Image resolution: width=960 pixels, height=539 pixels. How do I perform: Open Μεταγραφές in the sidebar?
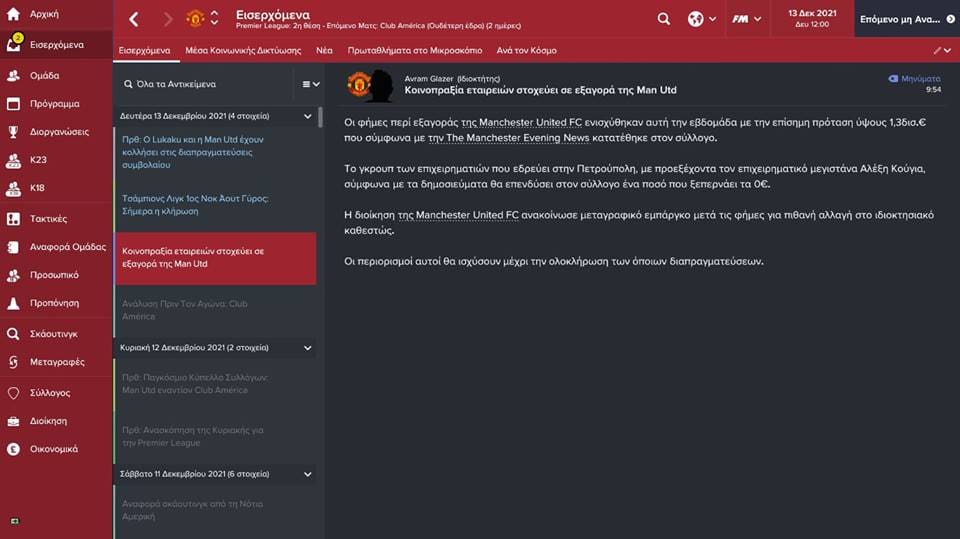pos(57,362)
